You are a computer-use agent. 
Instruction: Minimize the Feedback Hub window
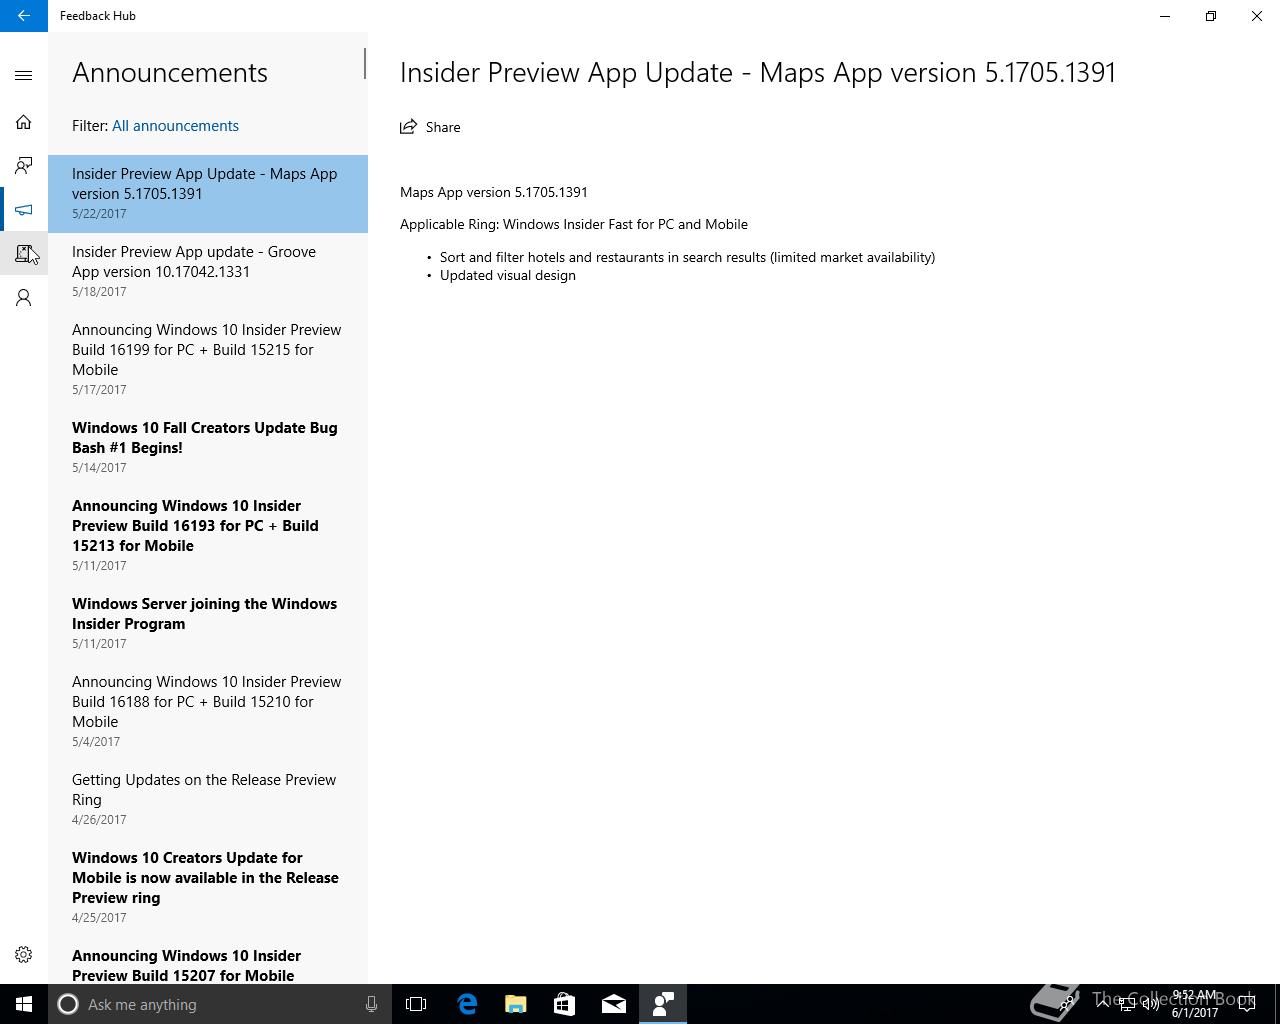1165,16
